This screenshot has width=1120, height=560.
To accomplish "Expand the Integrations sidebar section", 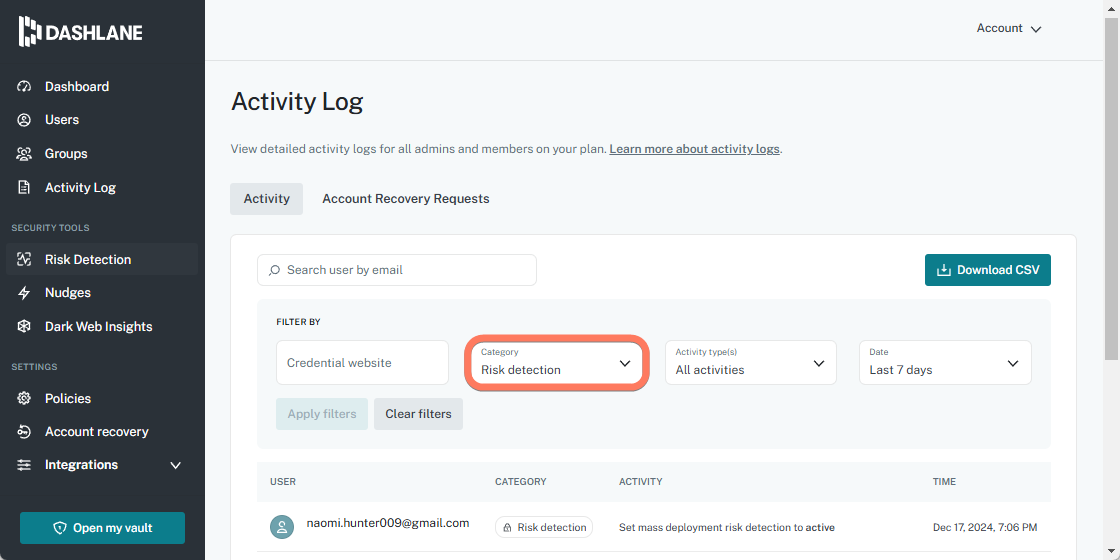I will [x=176, y=465].
